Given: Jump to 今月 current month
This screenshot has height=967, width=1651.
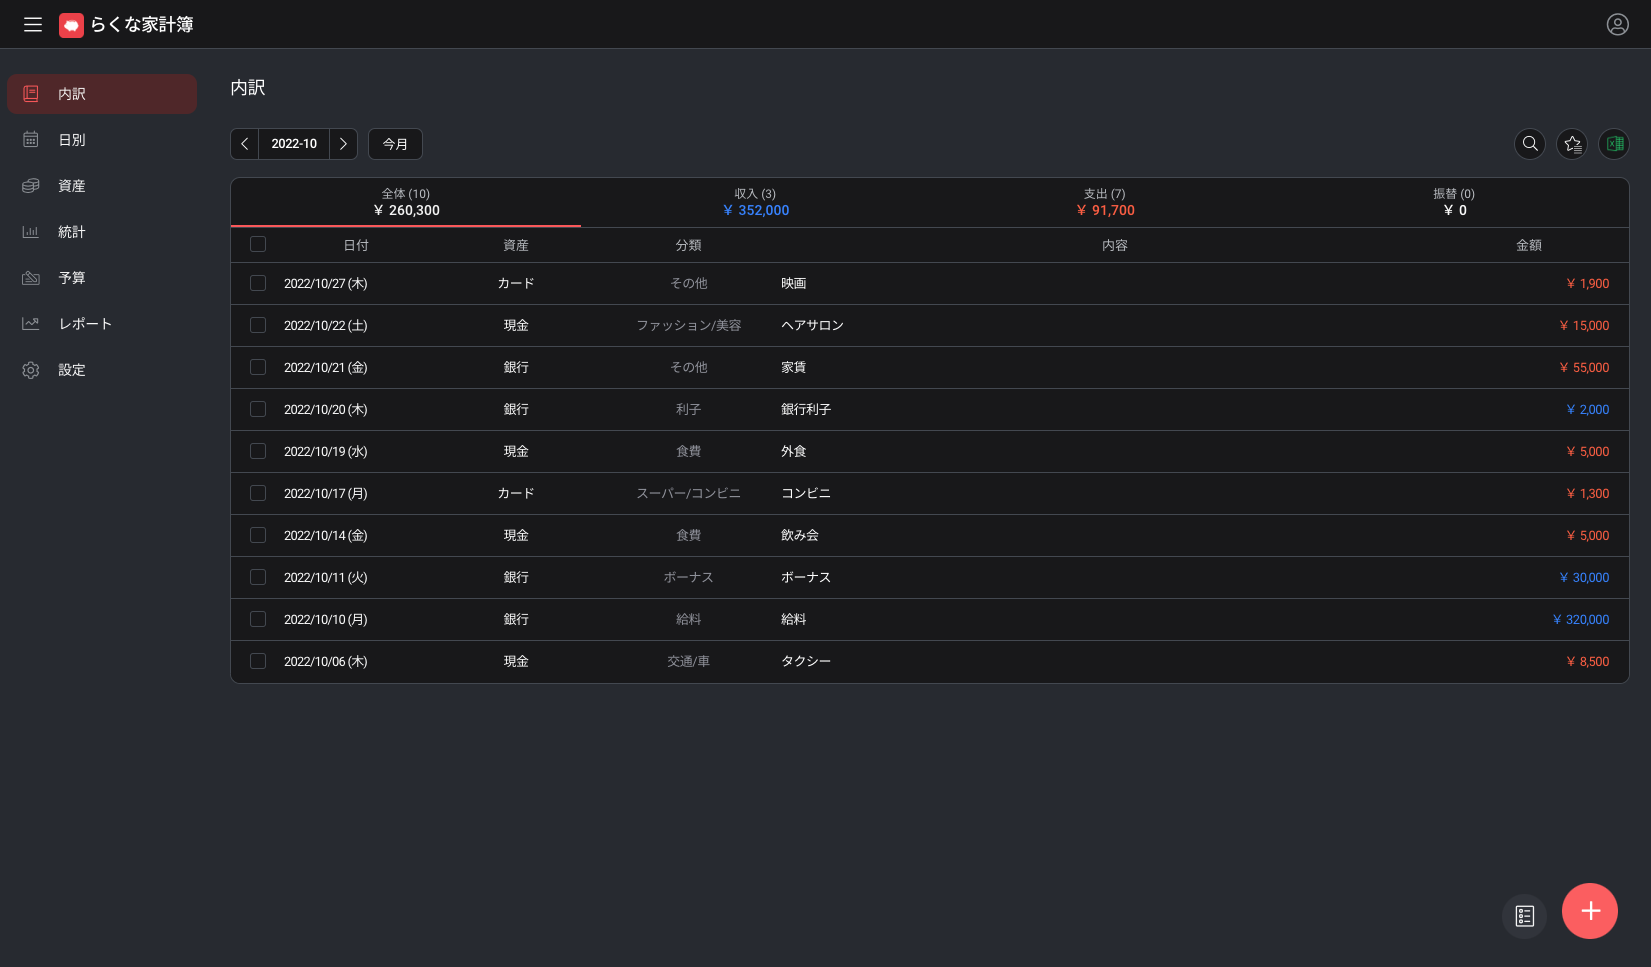Looking at the screenshot, I should pos(395,144).
